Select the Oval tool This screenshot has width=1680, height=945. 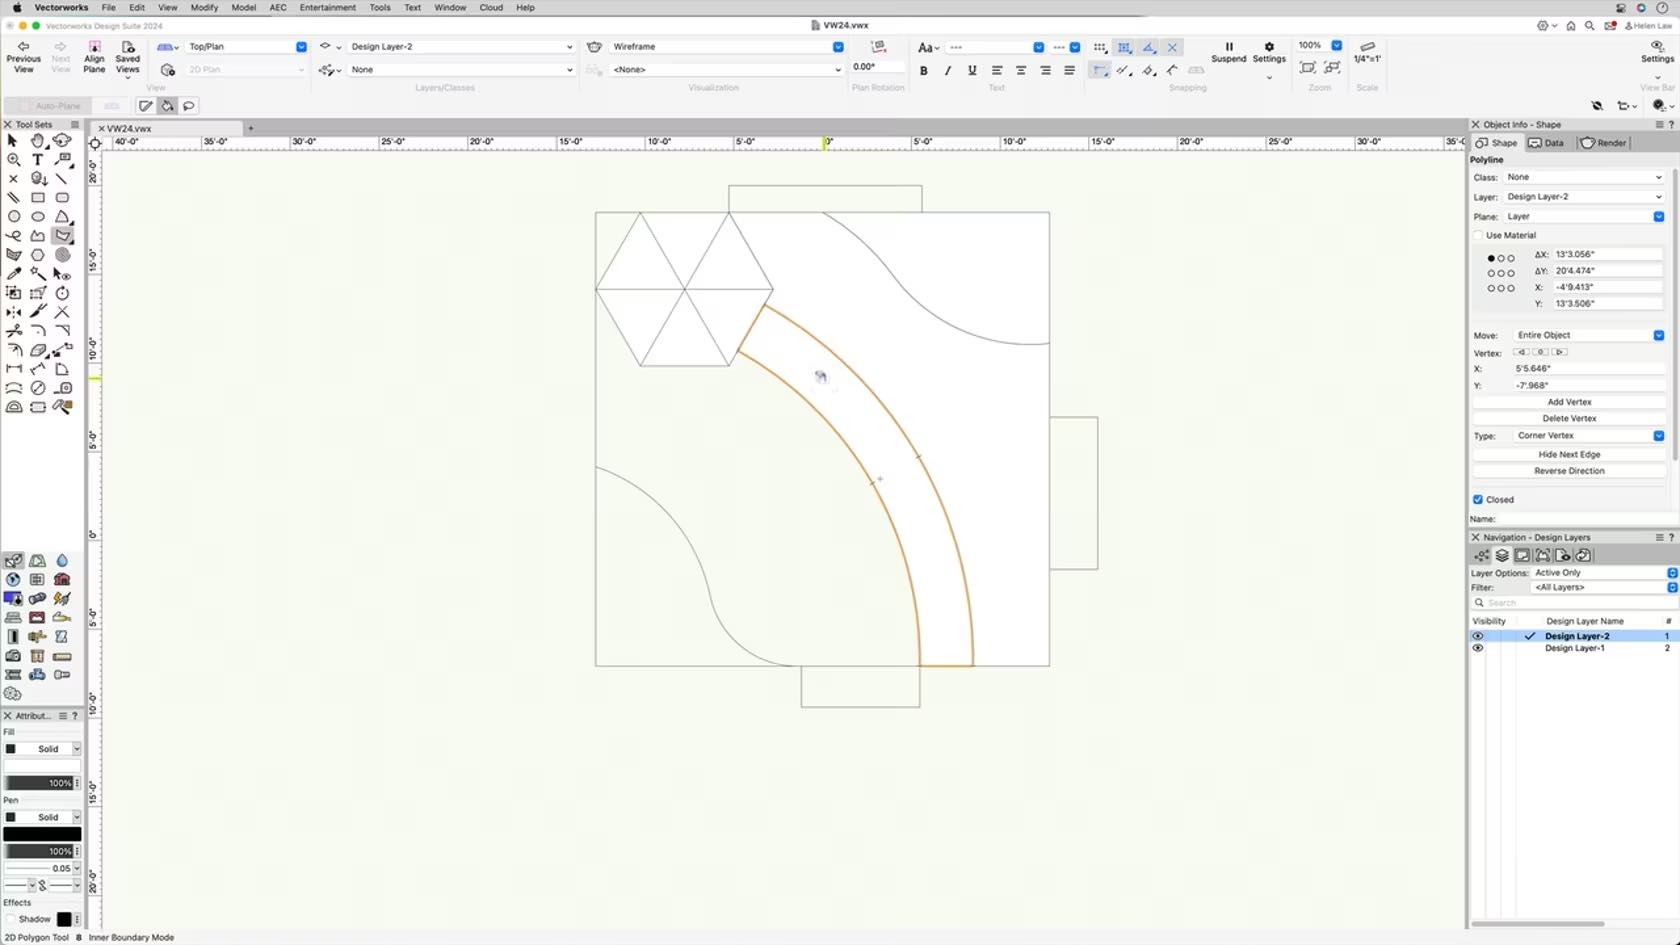pos(38,217)
